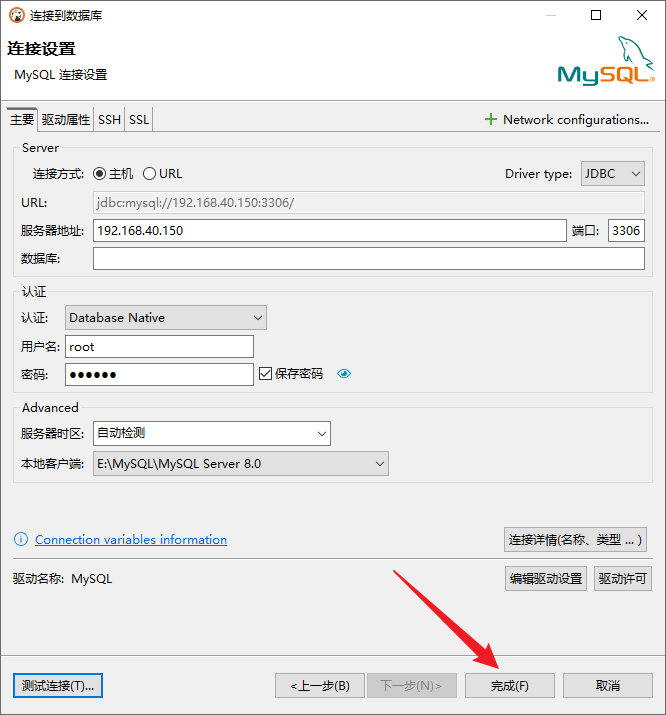Toggle the 保存密码 checkbox
666x715 pixels.
coord(265,374)
